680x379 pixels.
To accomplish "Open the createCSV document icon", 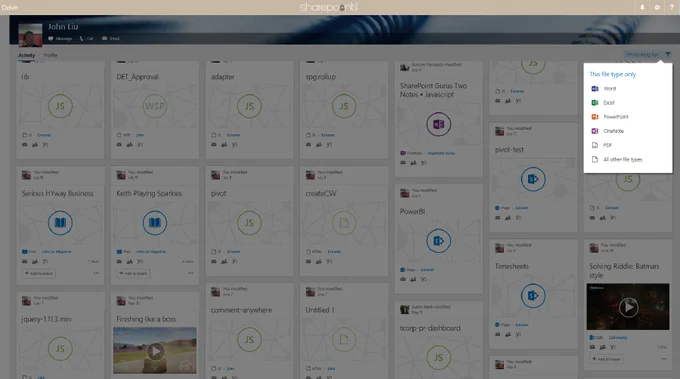I will (x=344, y=223).
